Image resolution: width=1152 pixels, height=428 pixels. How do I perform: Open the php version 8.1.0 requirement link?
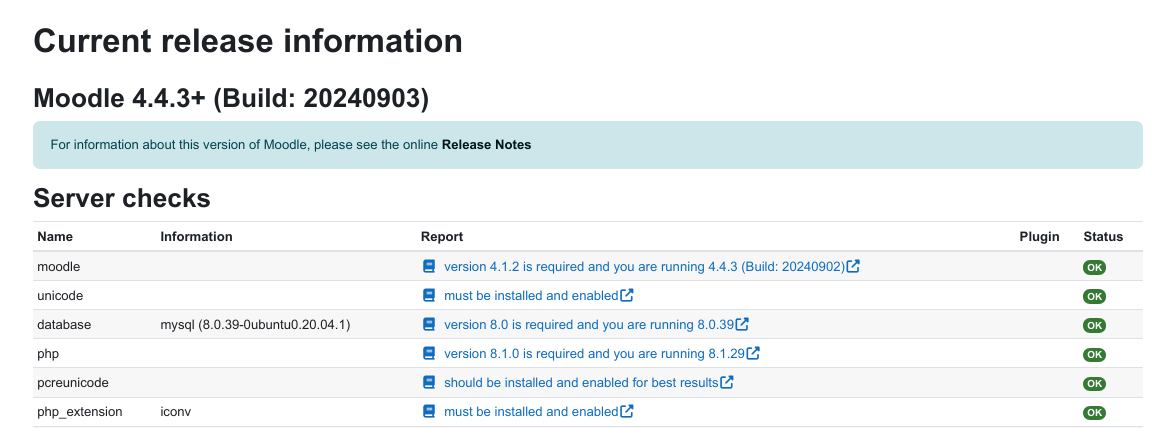pyautogui.click(x=594, y=354)
